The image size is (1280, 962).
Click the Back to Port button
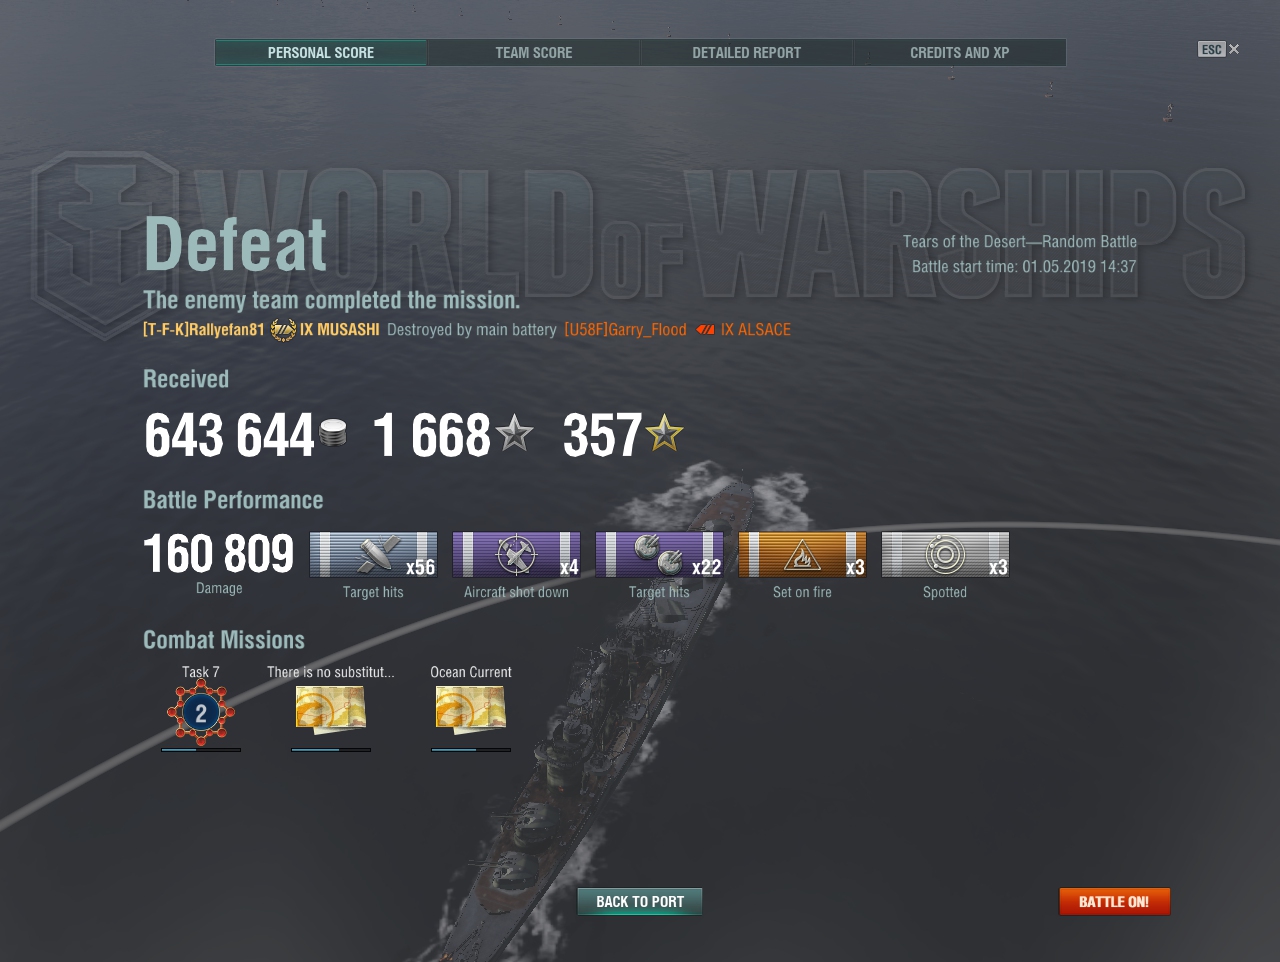click(x=640, y=902)
